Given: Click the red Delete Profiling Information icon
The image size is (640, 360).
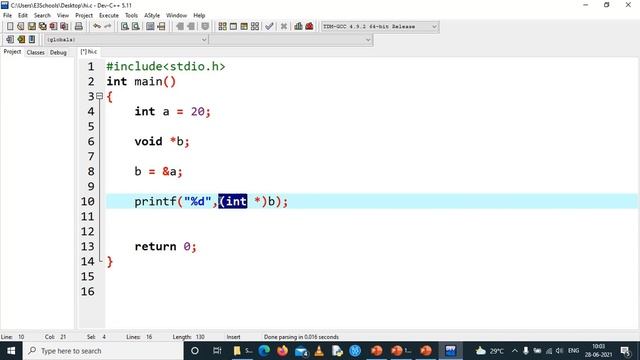Looking at the screenshot, I should (309, 27).
